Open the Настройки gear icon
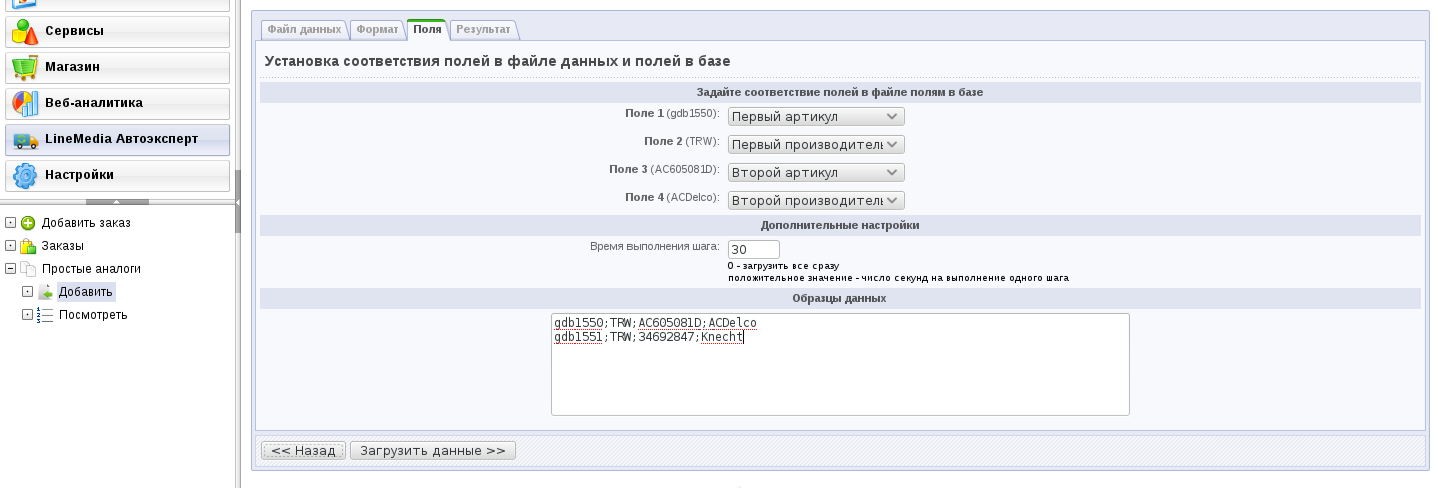This screenshot has width=1438, height=488. [24, 176]
